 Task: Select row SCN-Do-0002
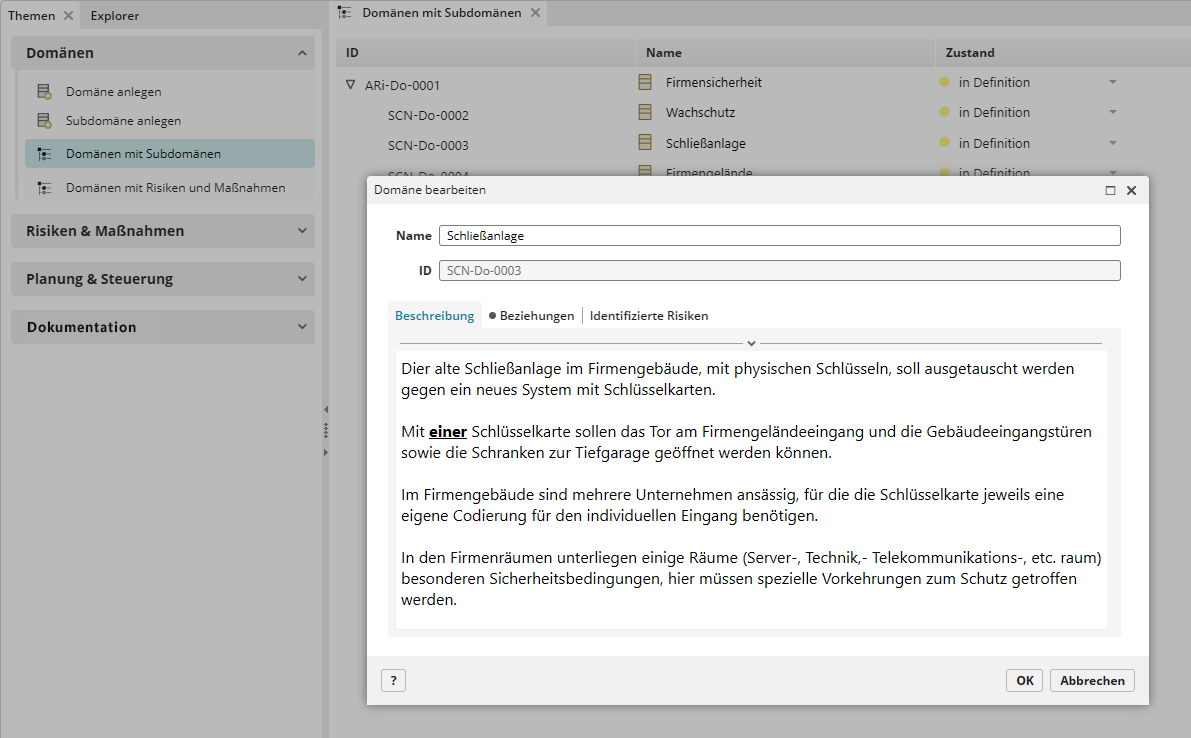click(428, 115)
